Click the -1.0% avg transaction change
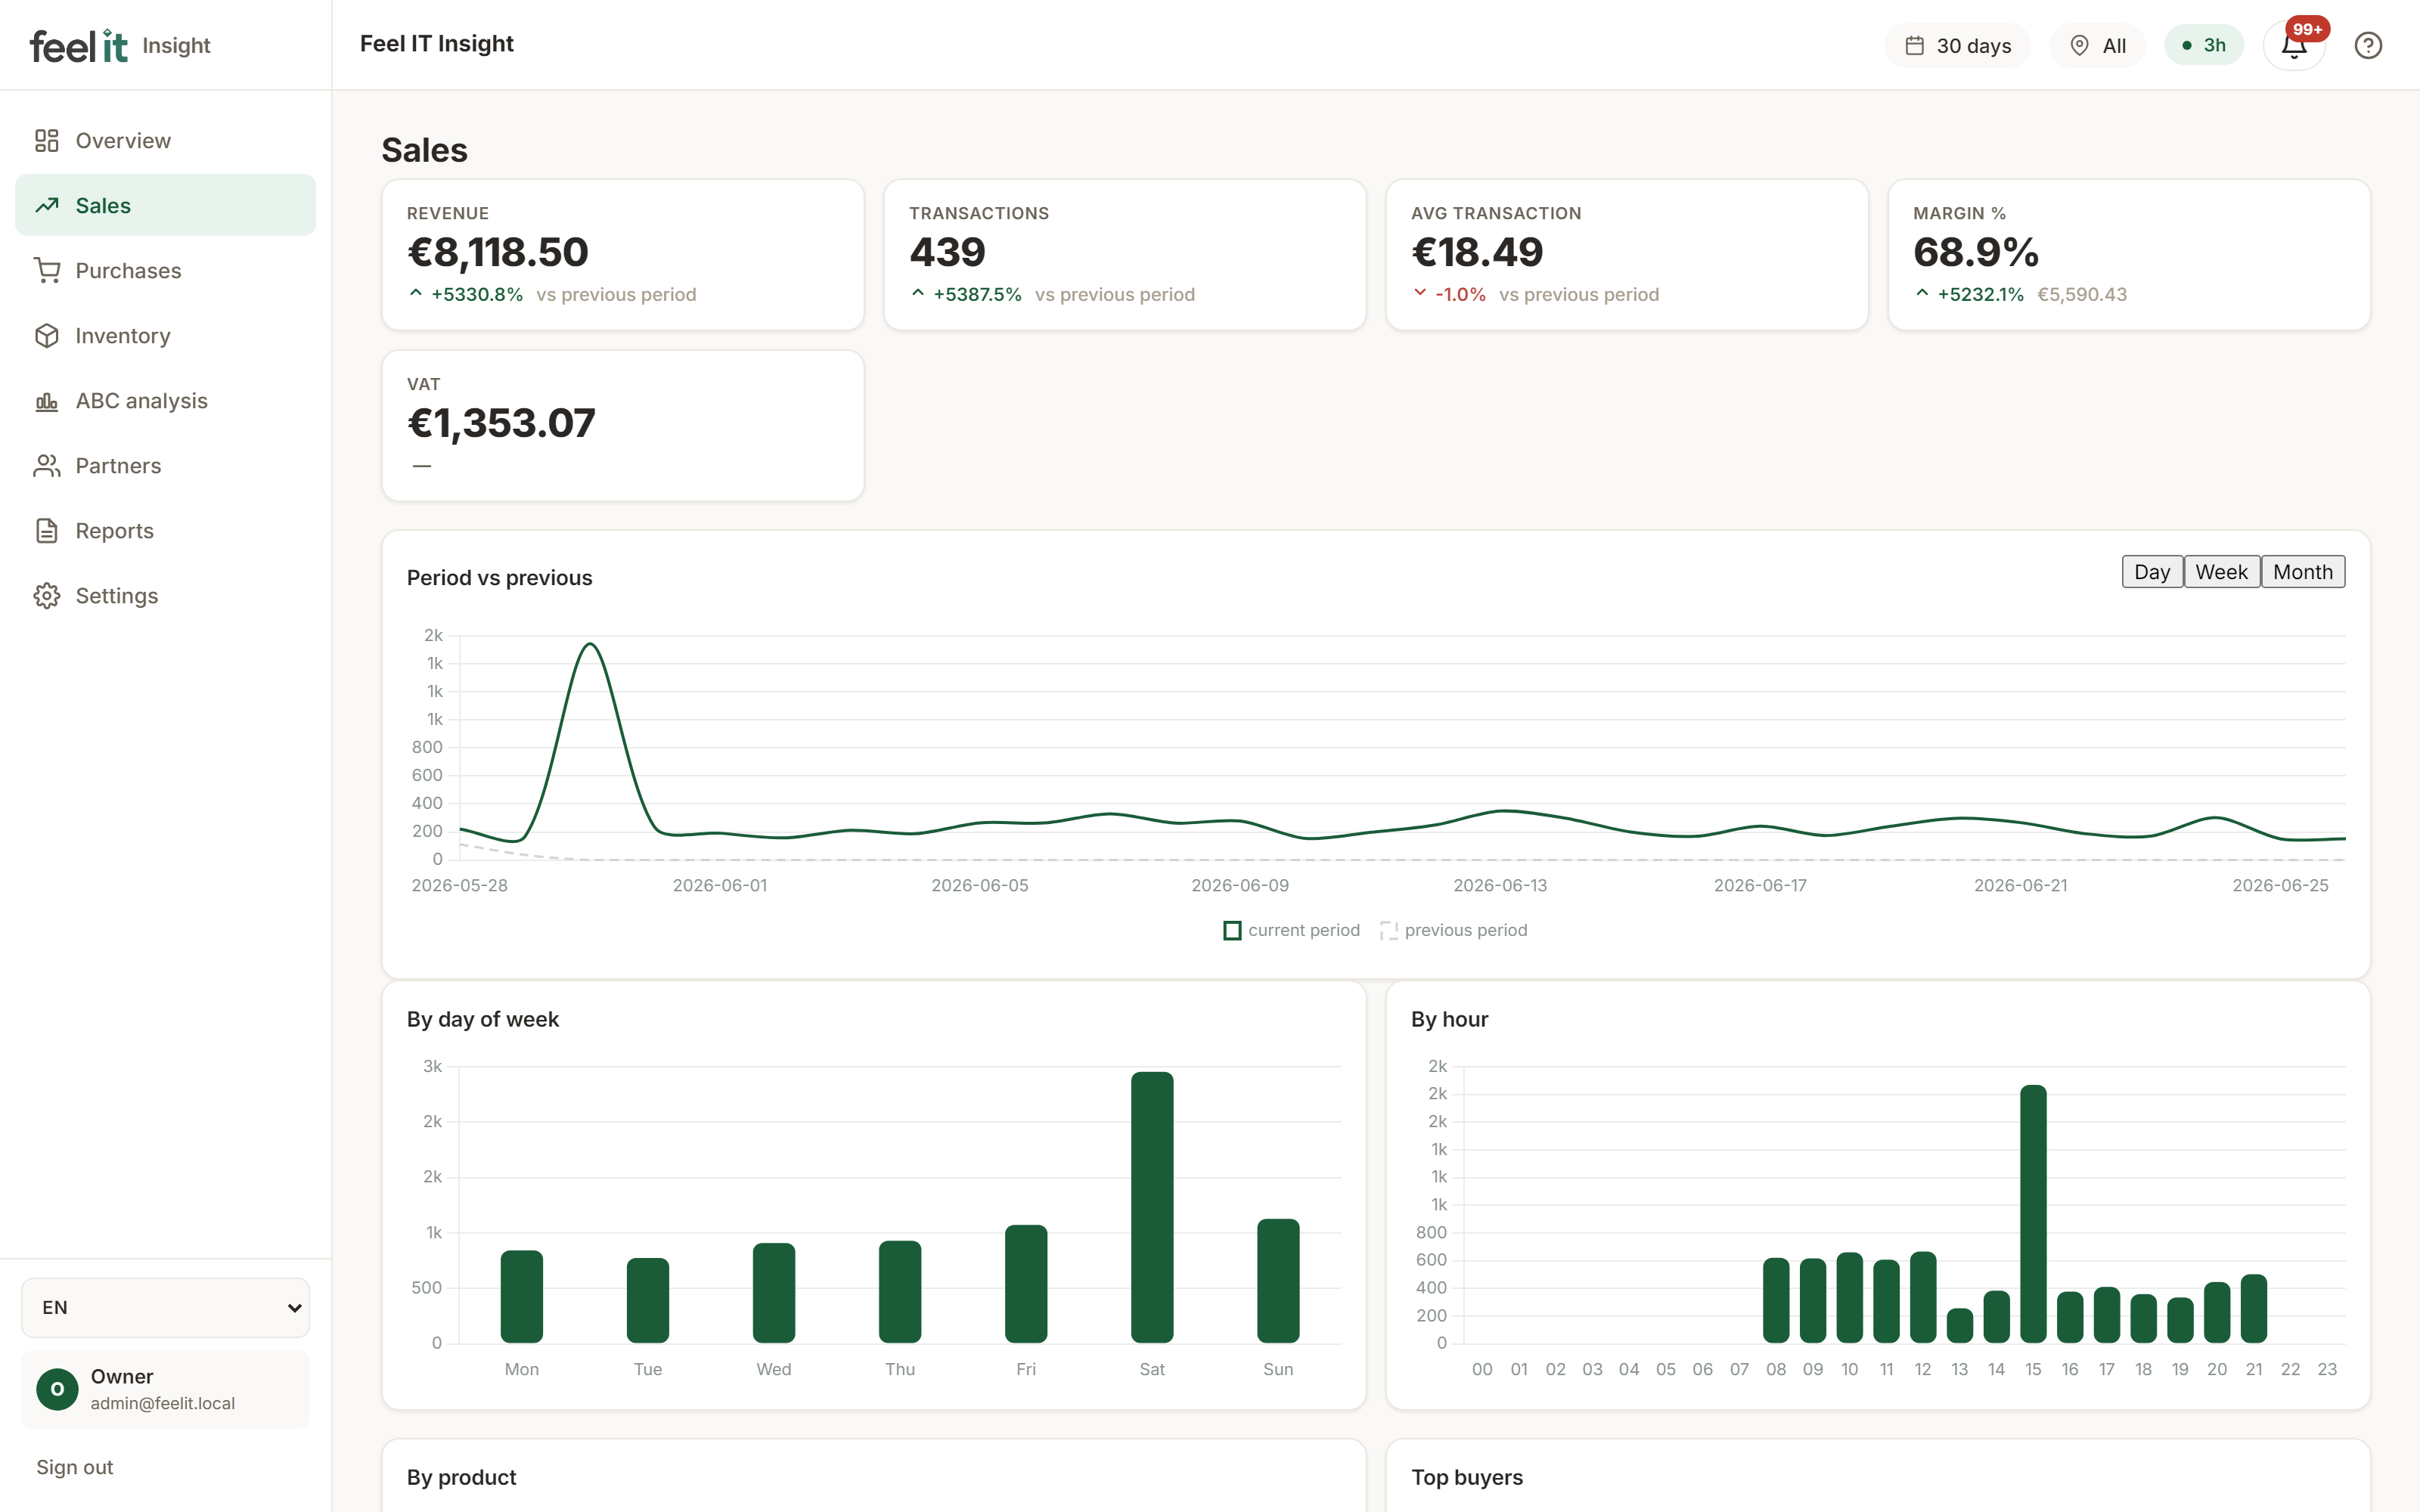Viewport: 2420px width, 1512px height. [x=1460, y=295]
